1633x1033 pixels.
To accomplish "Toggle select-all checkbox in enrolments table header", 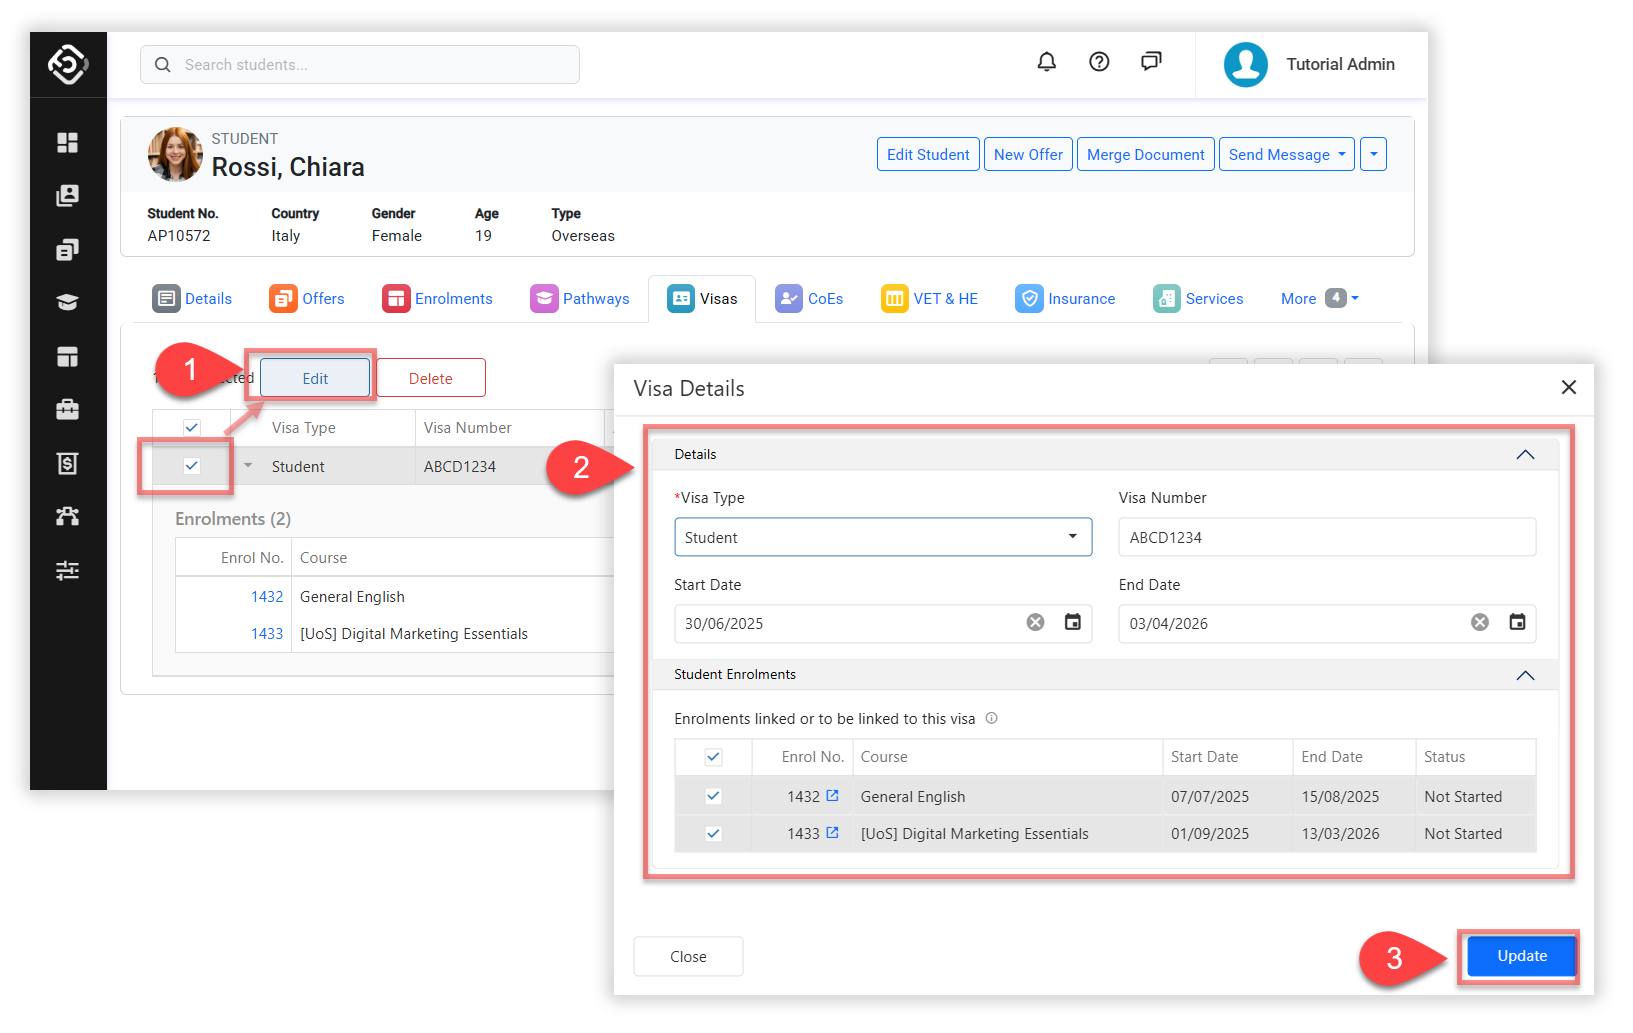I will coord(713,757).
